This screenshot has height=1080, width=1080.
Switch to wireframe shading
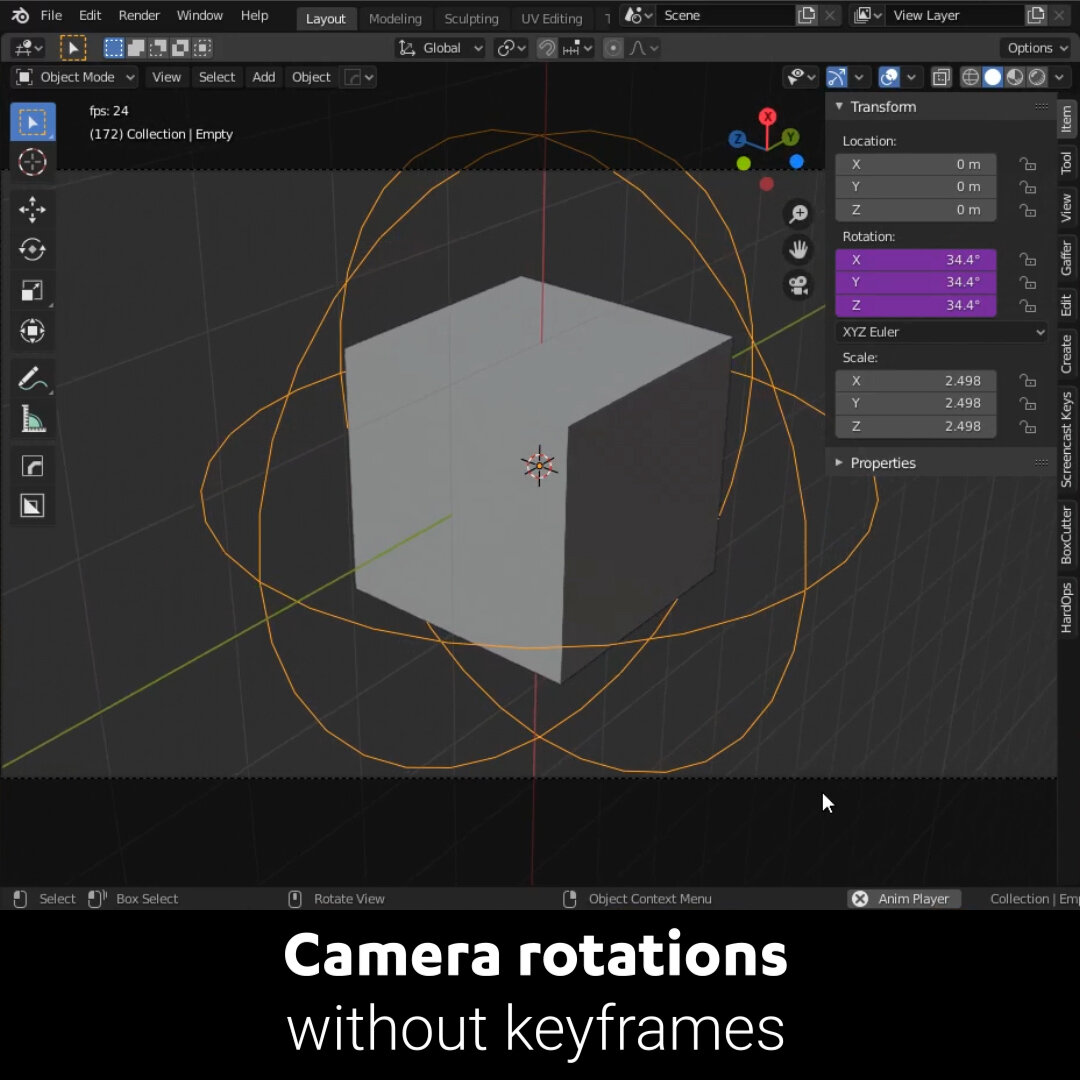pyautogui.click(x=970, y=77)
